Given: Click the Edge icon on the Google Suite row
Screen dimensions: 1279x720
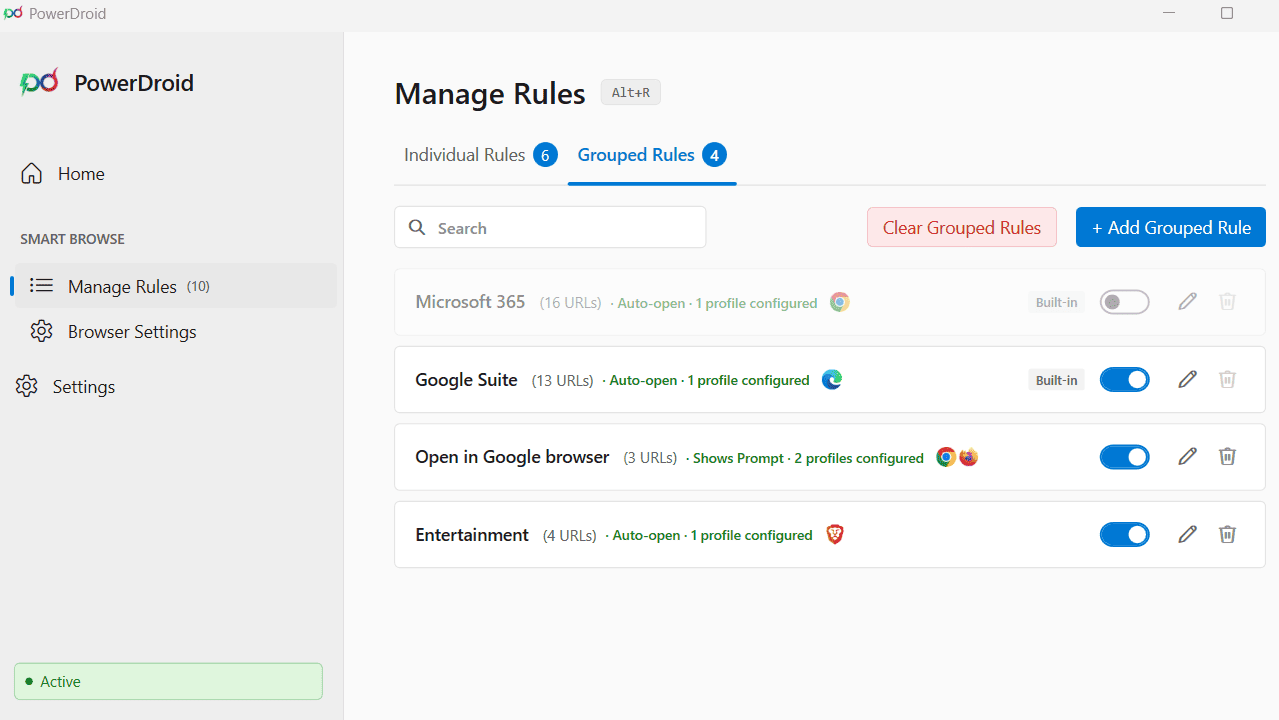Looking at the screenshot, I should (832, 380).
